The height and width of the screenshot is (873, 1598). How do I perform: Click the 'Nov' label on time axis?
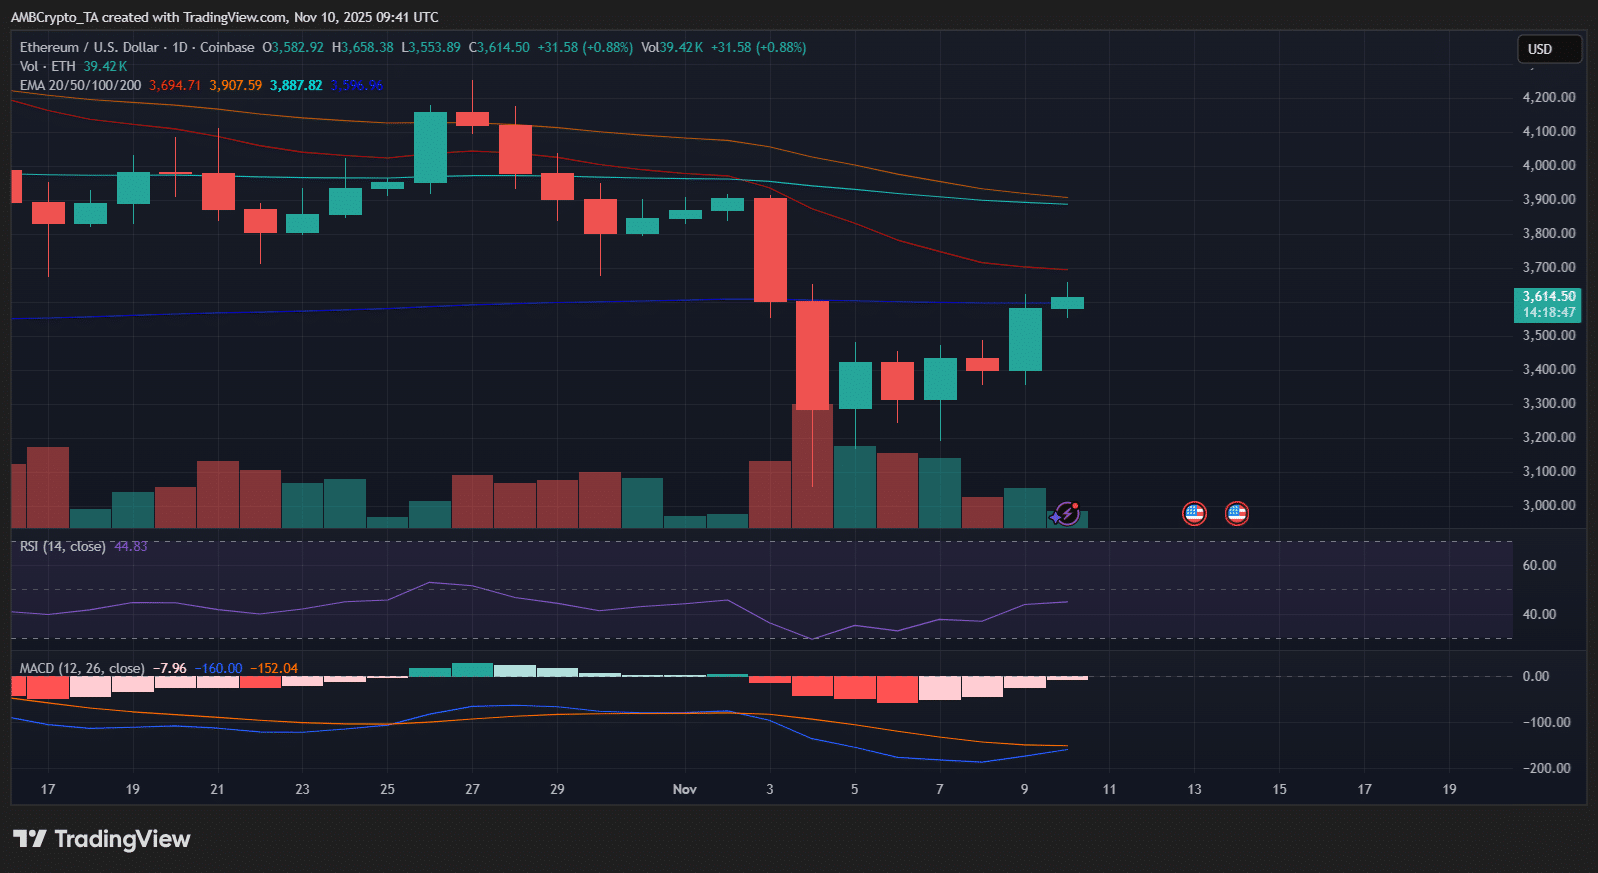(685, 789)
